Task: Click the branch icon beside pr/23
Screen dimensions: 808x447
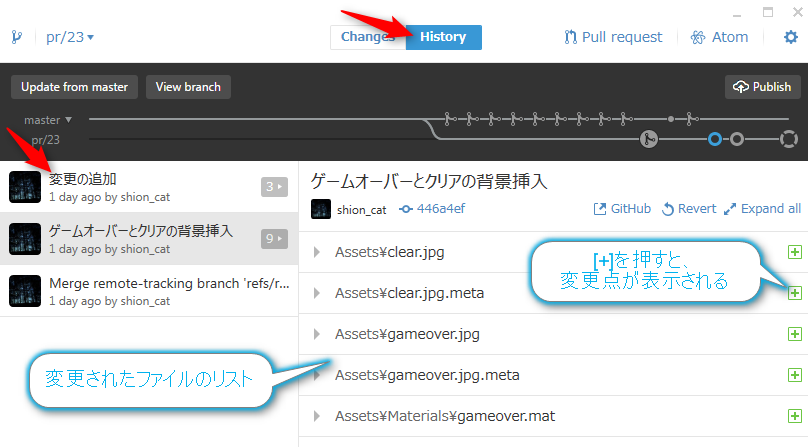Action: pyautogui.click(x=16, y=37)
